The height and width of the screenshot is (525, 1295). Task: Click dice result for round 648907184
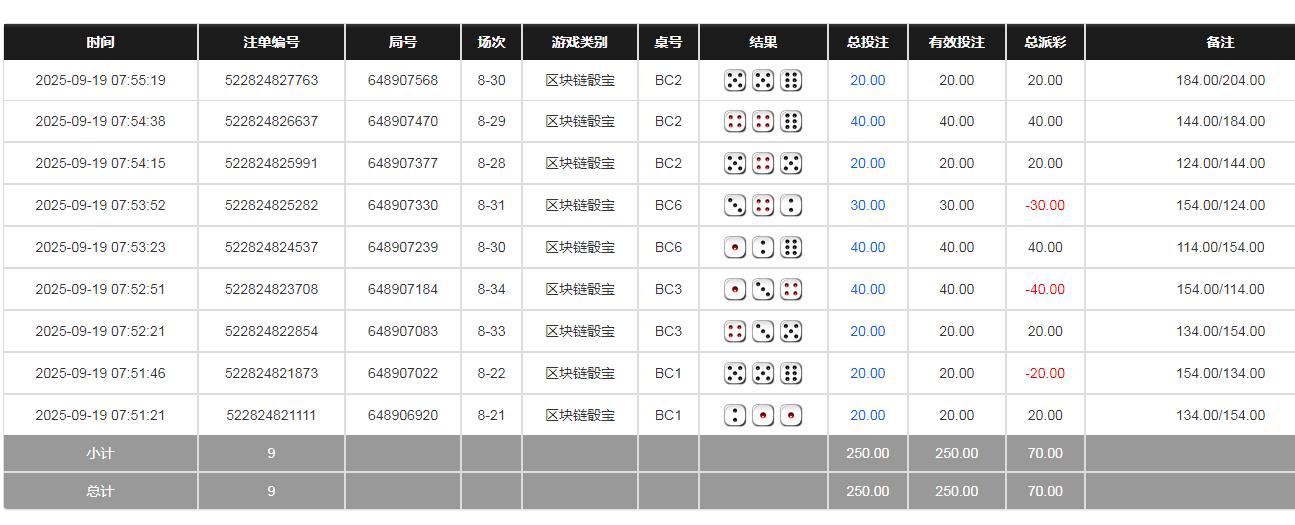point(763,290)
